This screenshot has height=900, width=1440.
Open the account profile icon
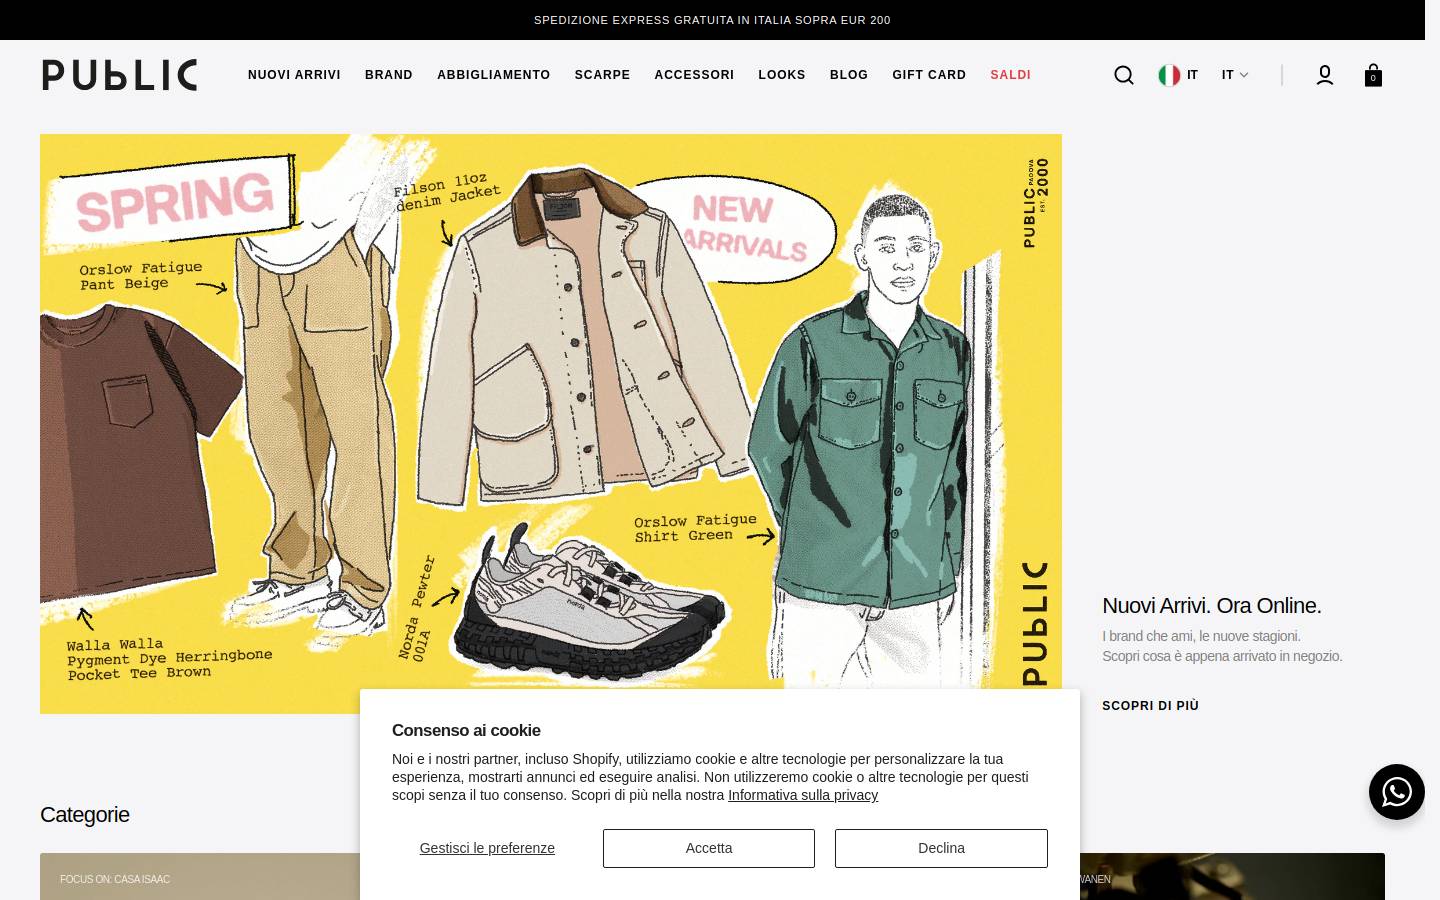tap(1325, 75)
